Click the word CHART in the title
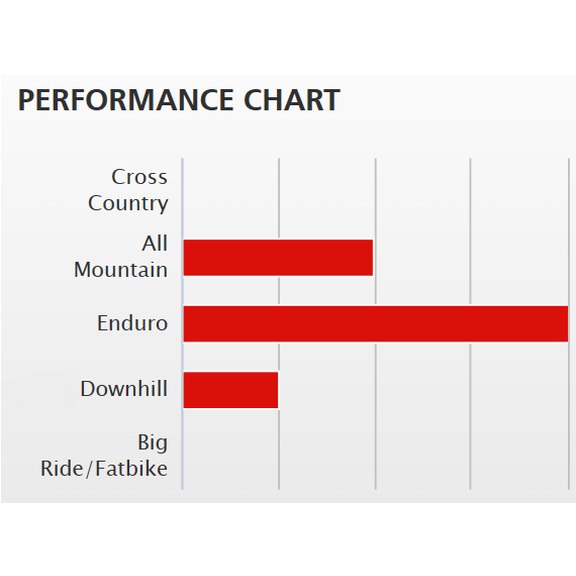The image size is (576, 576). (292, 100)
